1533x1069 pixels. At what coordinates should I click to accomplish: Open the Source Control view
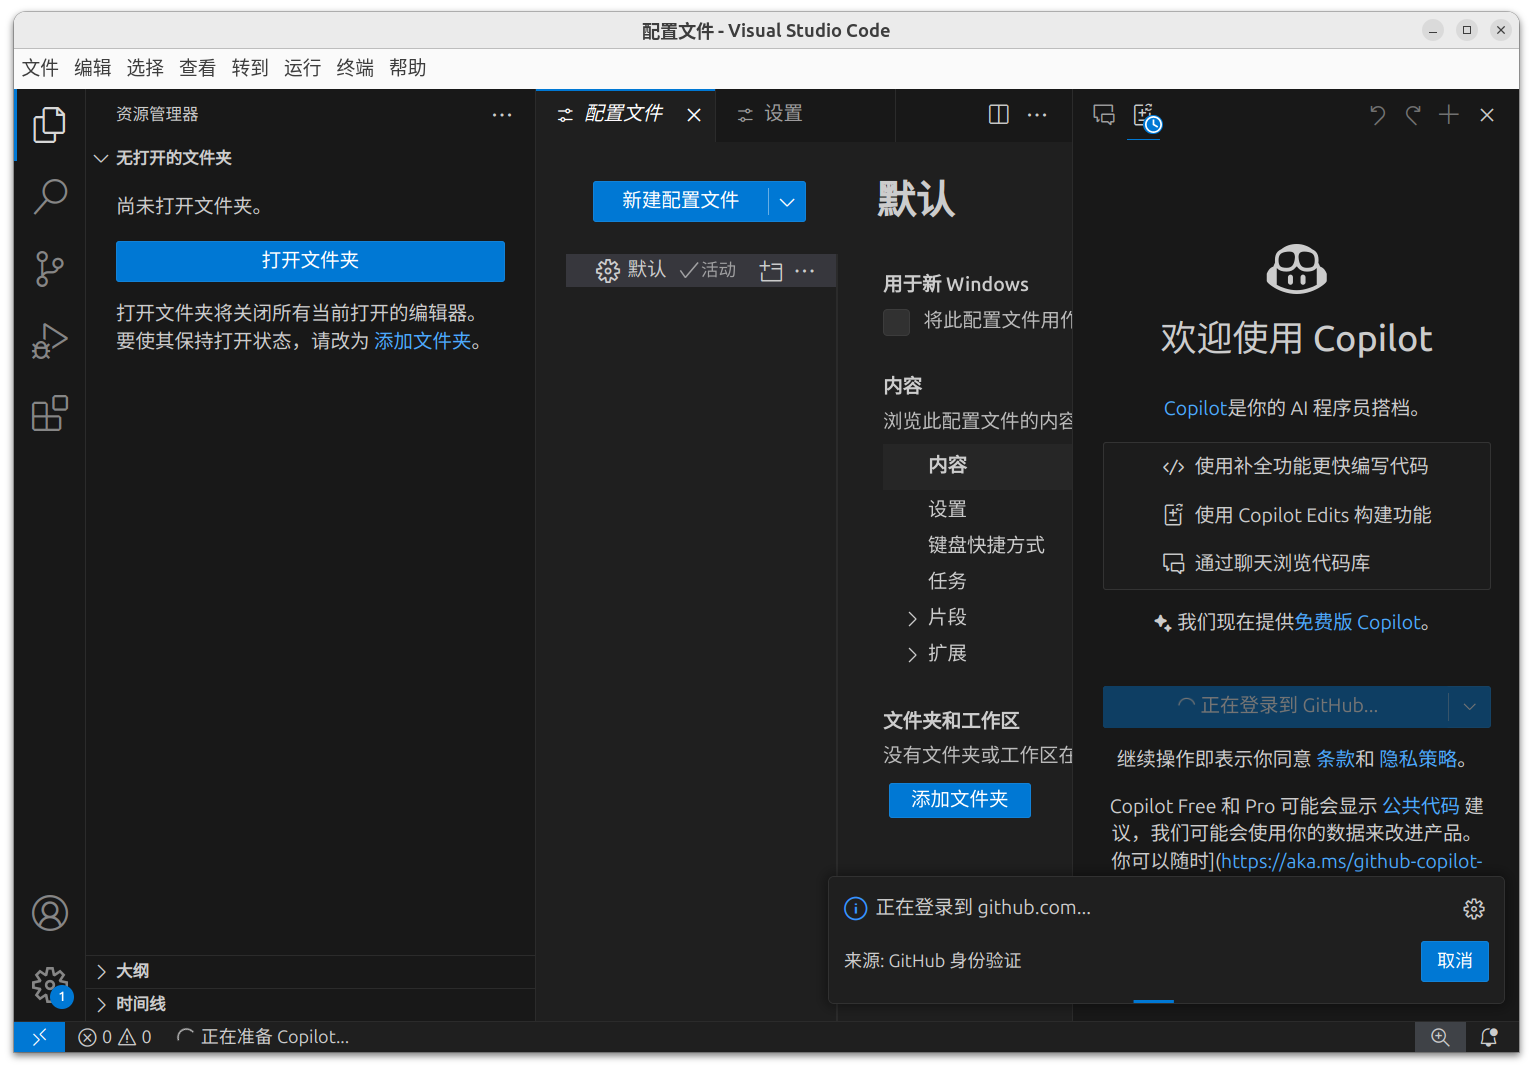(49, 269)
